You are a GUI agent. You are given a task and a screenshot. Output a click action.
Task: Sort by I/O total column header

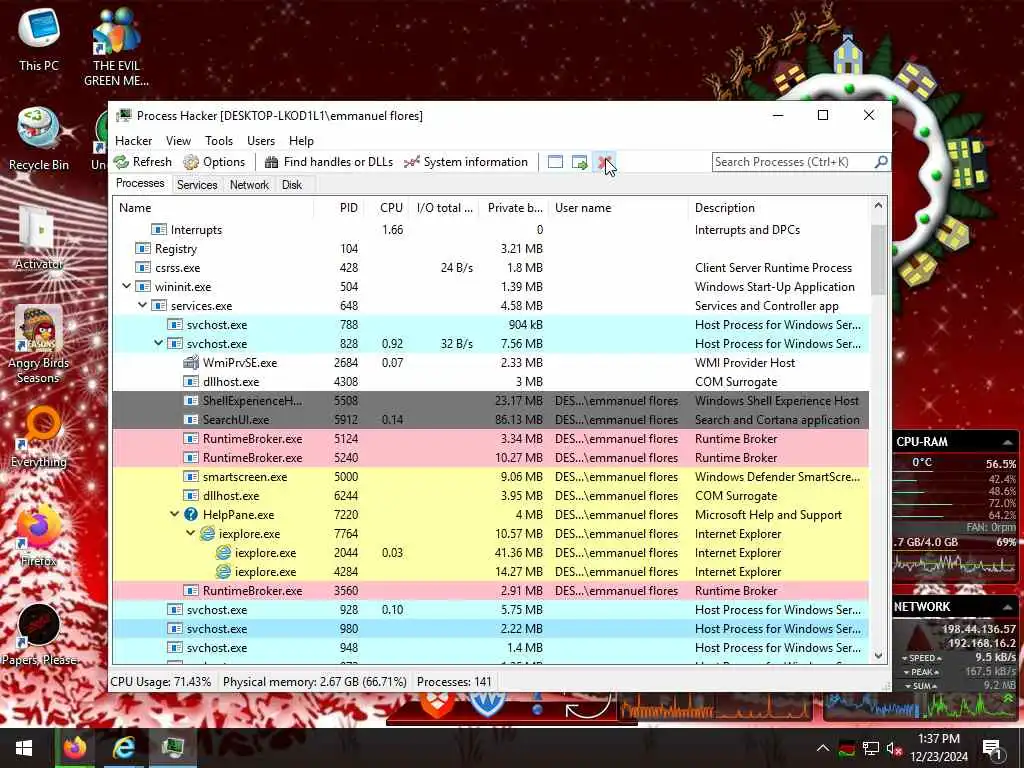pyautogui.click(x=444, y=208)
